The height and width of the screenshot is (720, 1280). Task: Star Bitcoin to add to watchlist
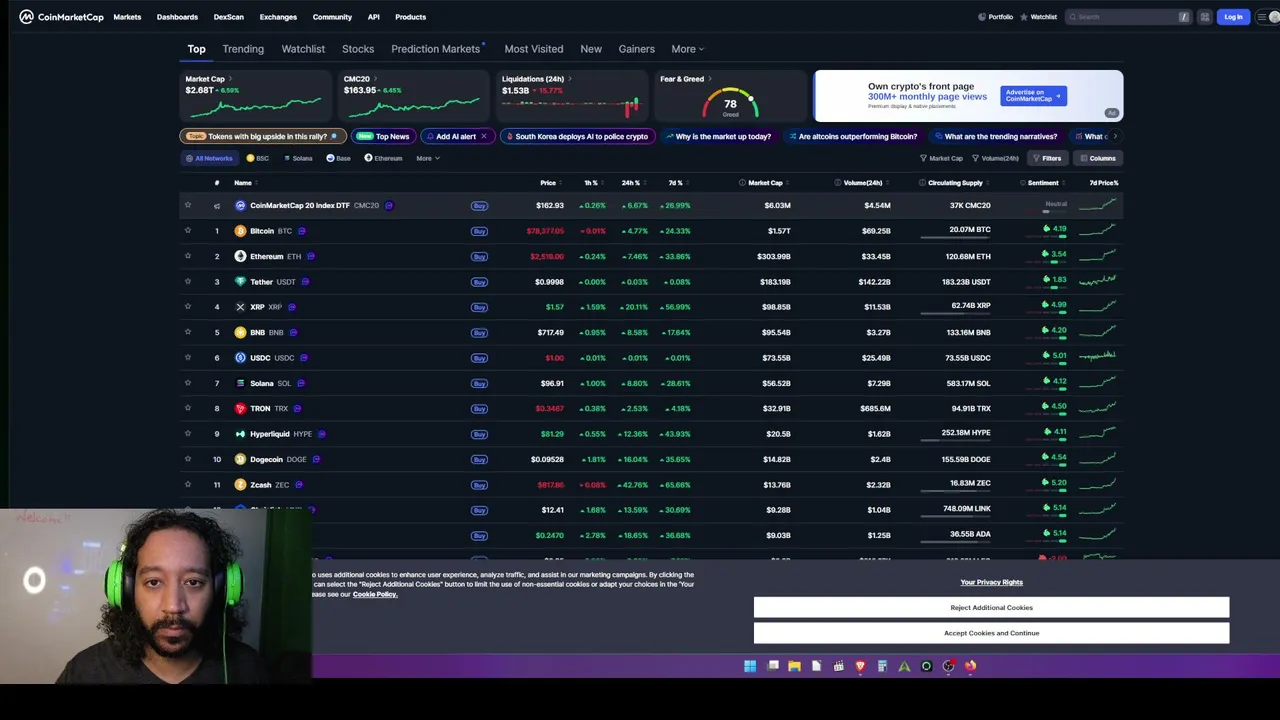click(x=187, y=231)
